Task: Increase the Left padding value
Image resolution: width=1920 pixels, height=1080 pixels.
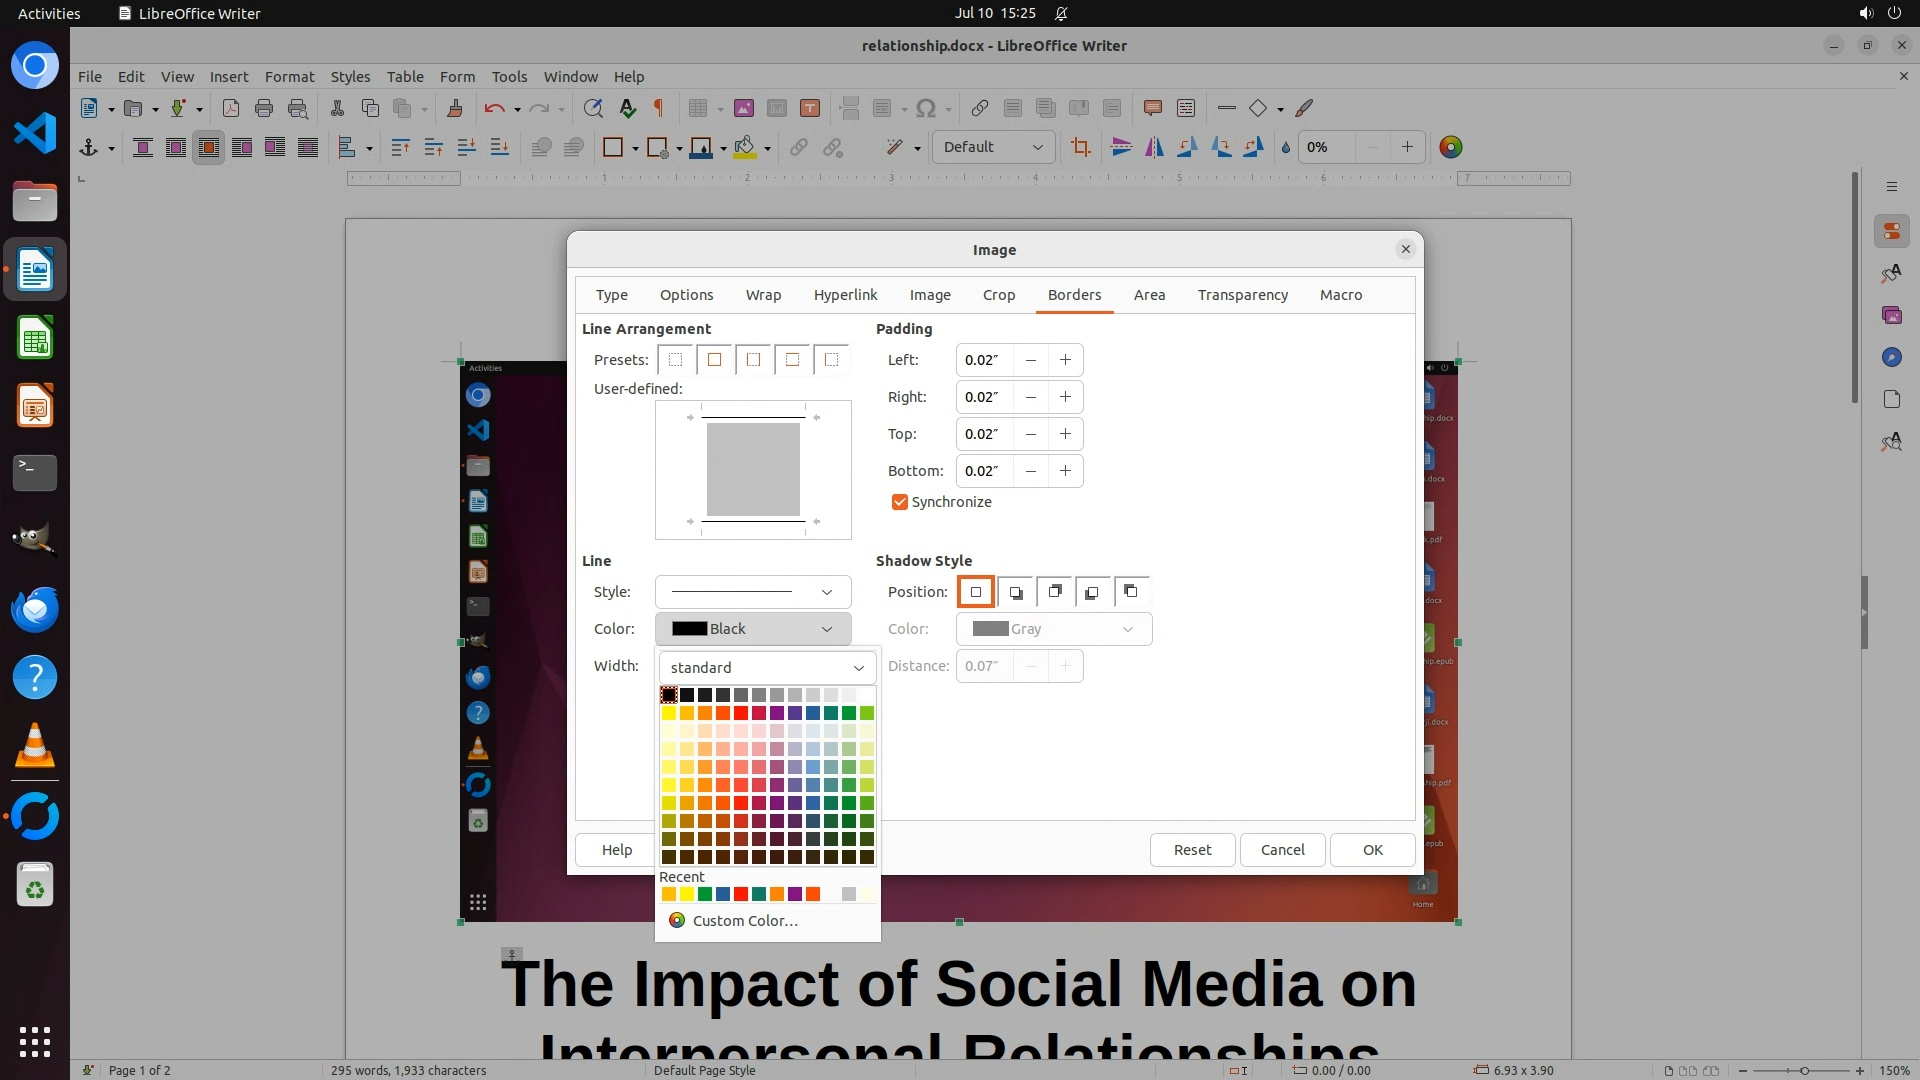Action: pos(1065,360)
